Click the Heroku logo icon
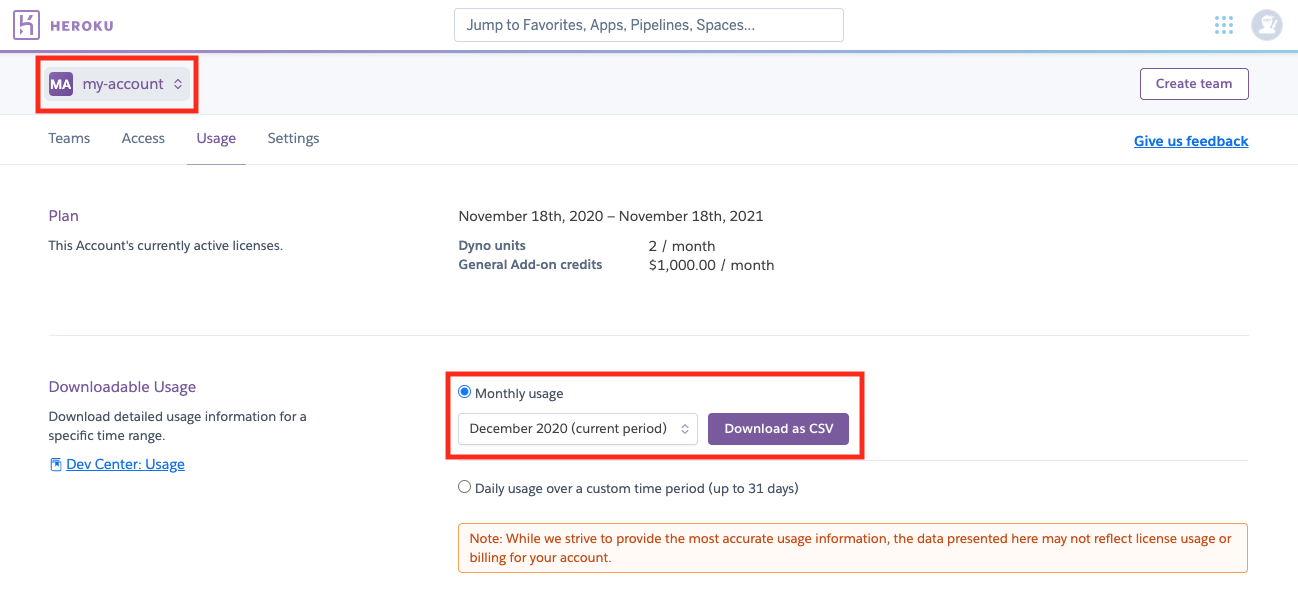The width and height of the screenshot is (1298, 609). pos(26,25)
